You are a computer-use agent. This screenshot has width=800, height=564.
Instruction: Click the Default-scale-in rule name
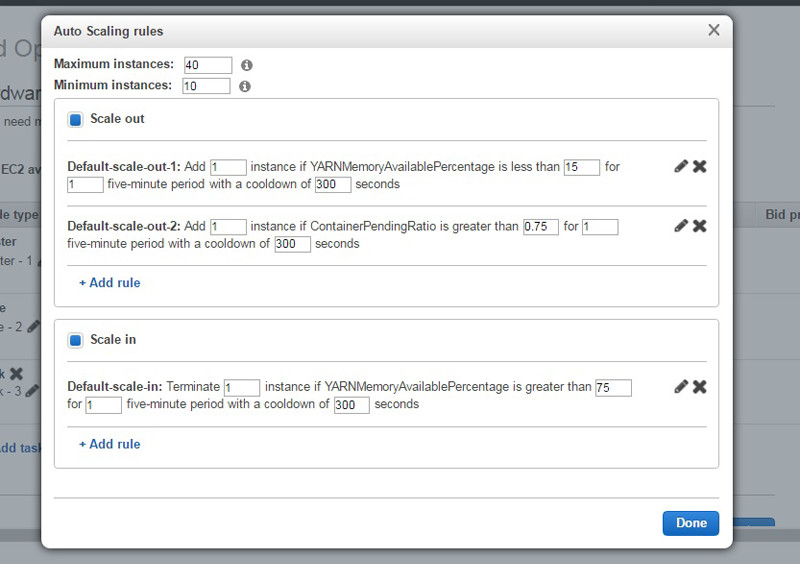(x=115, y=387)
